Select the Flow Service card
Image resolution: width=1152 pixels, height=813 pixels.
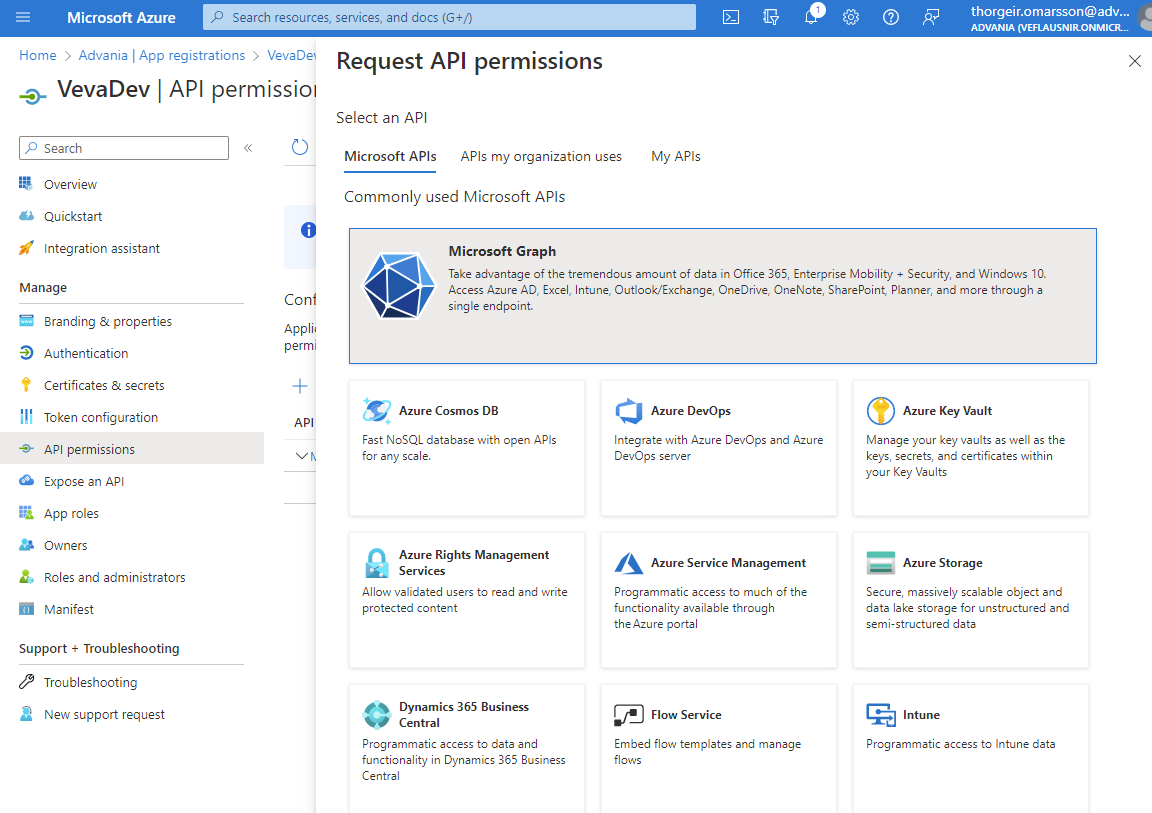[x=719, y=749]
